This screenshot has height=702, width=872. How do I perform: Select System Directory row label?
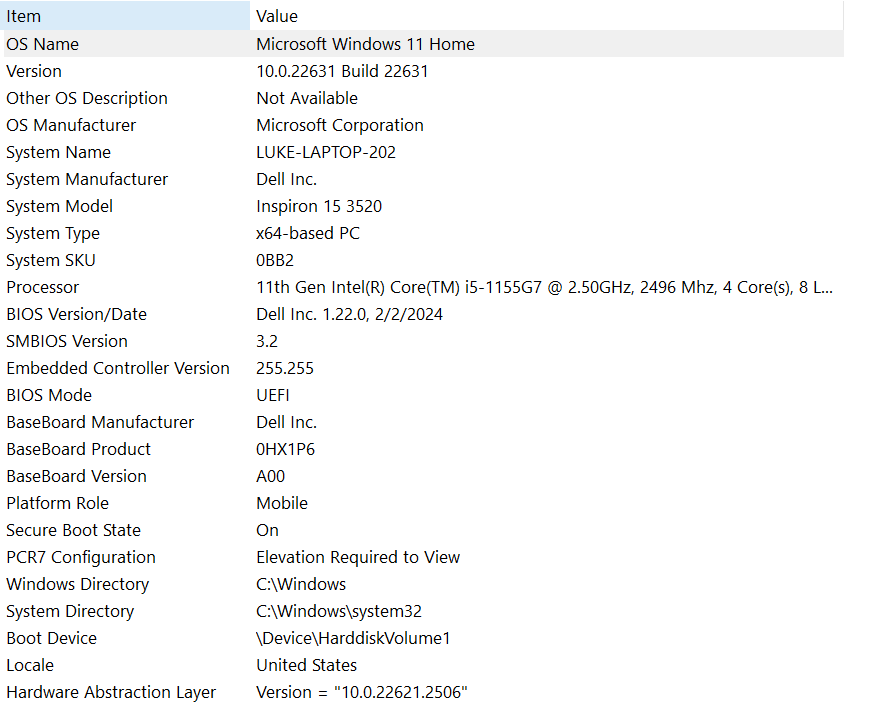(70, 611)
